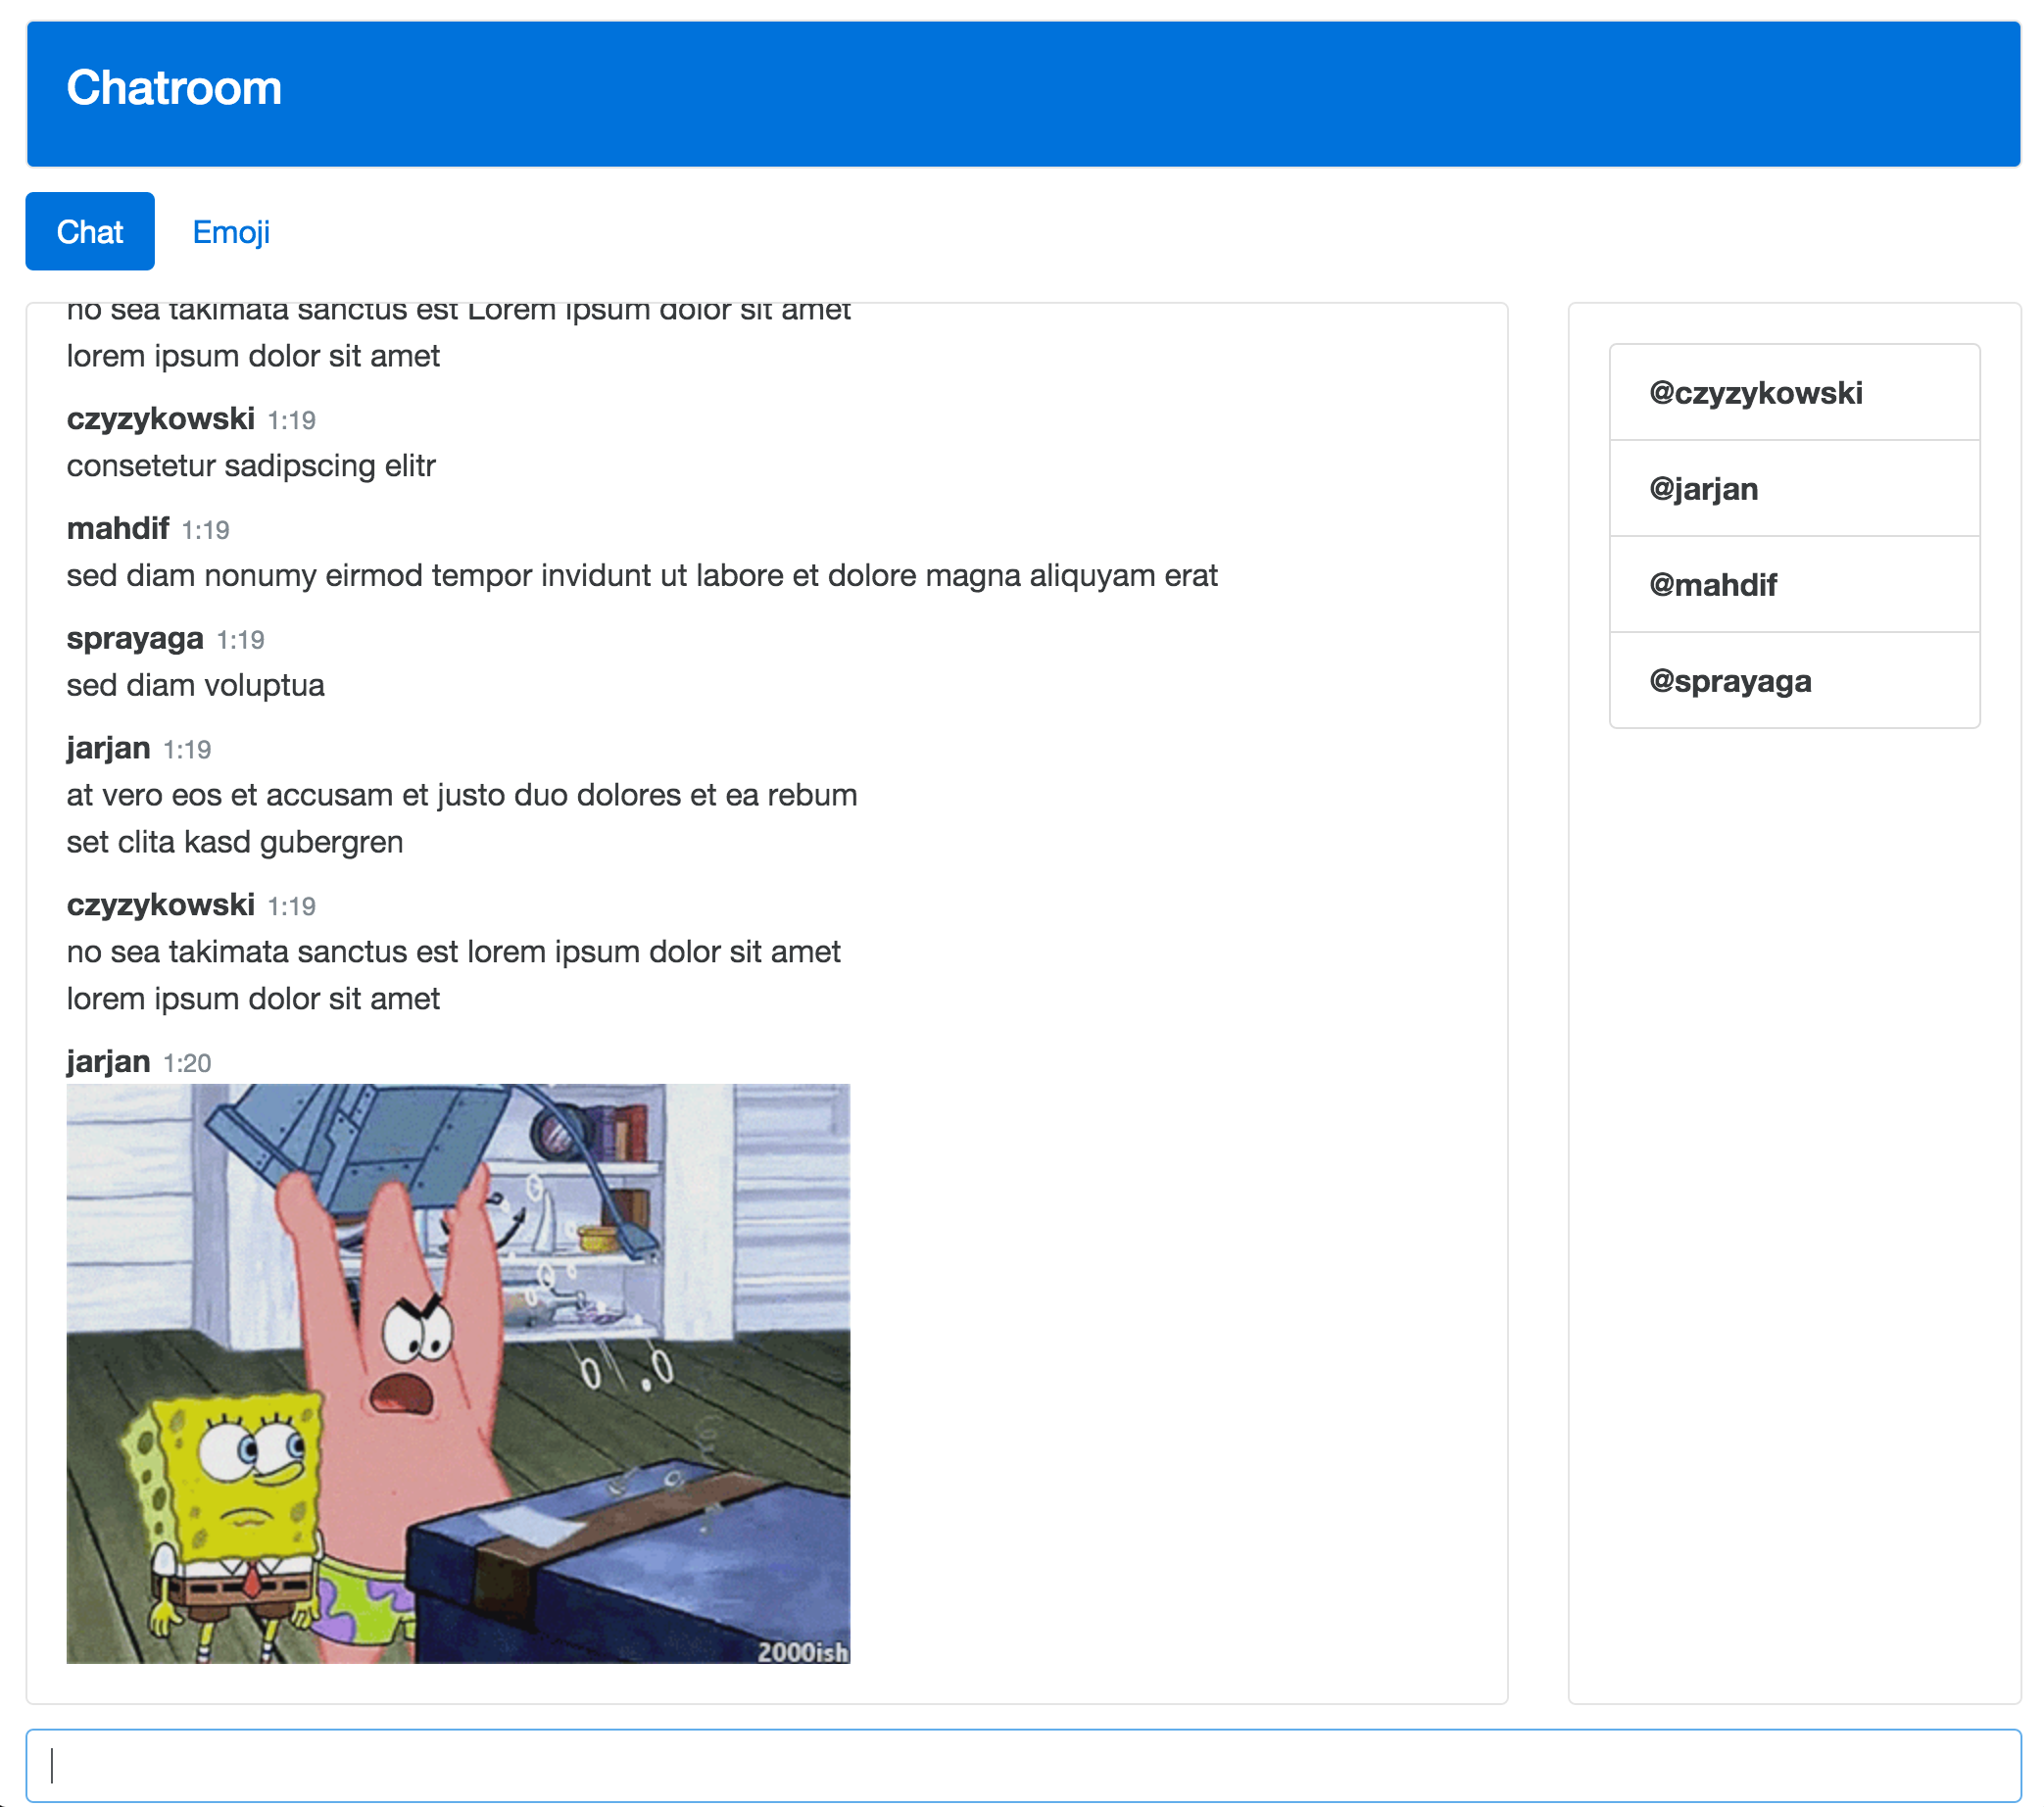Image resolution: width=2044 pixels, height=1807 pixels.
Task: Click the SpongeBob GIF image
Action: tap(458, 1372)
